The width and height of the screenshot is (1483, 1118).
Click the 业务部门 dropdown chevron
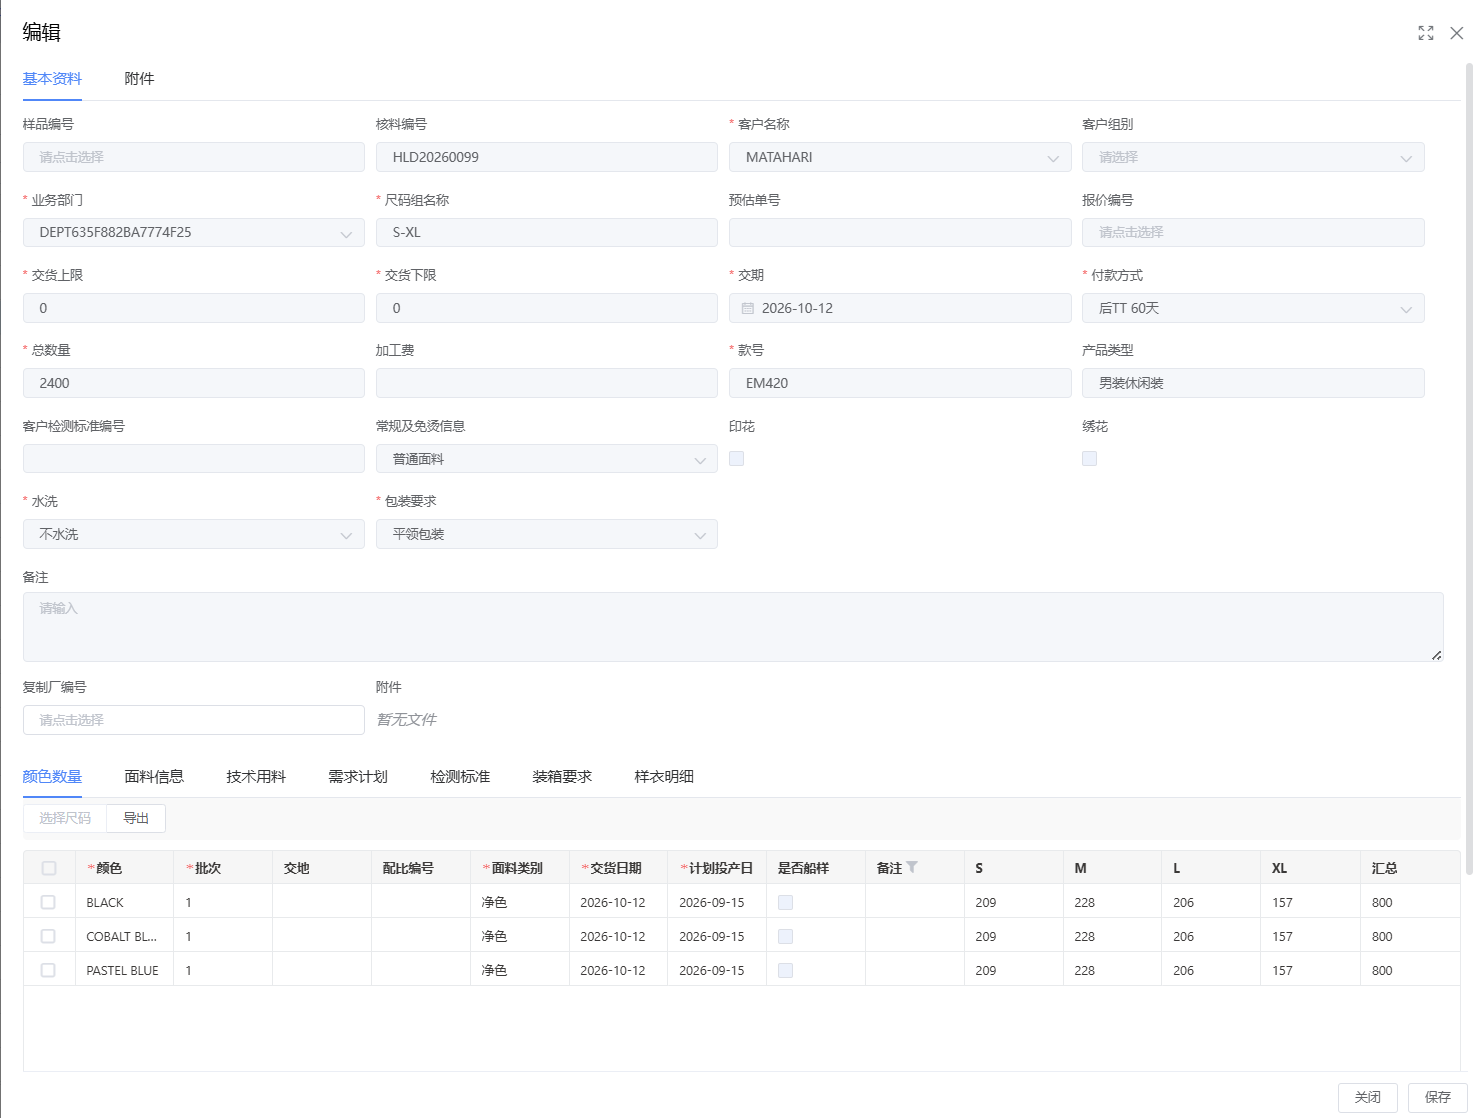[346, 233]
